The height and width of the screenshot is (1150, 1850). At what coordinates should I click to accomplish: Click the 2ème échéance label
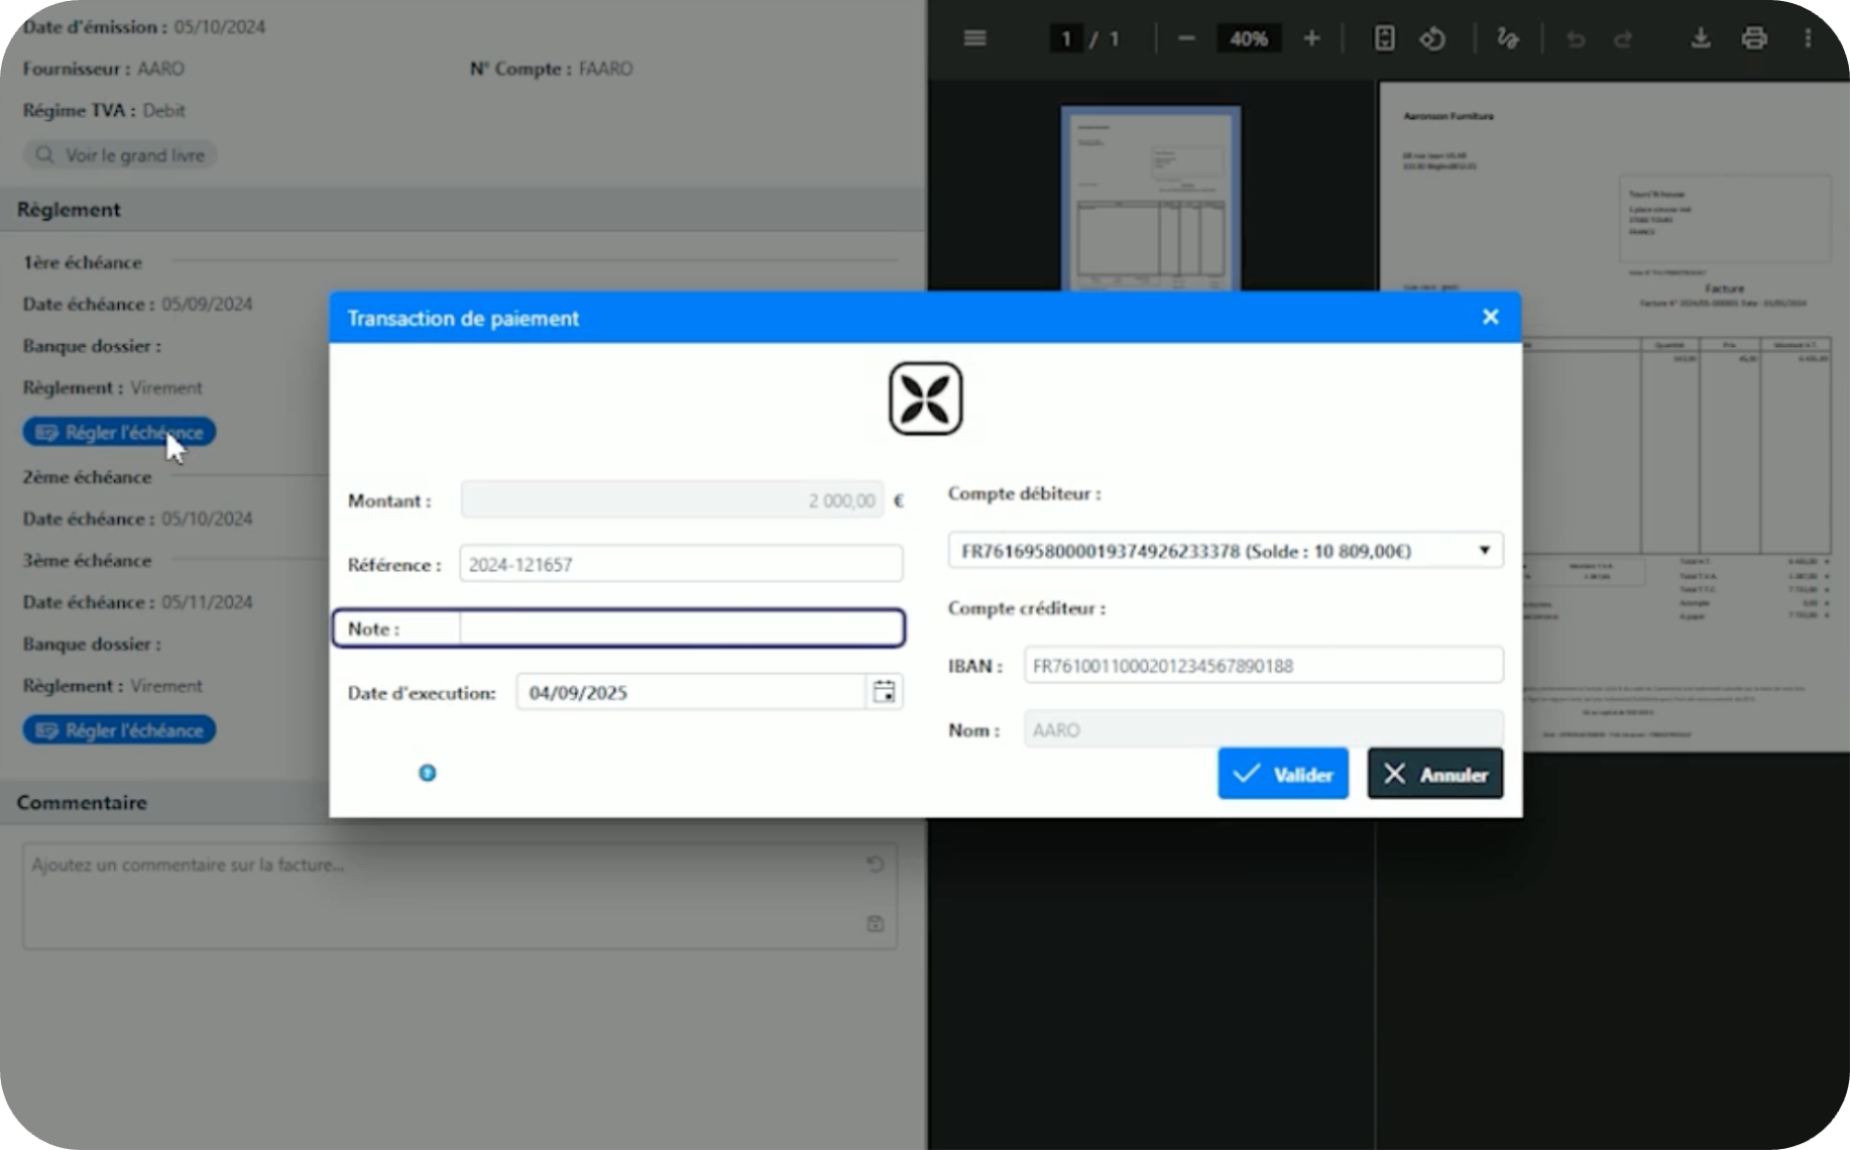click(87, 477)
